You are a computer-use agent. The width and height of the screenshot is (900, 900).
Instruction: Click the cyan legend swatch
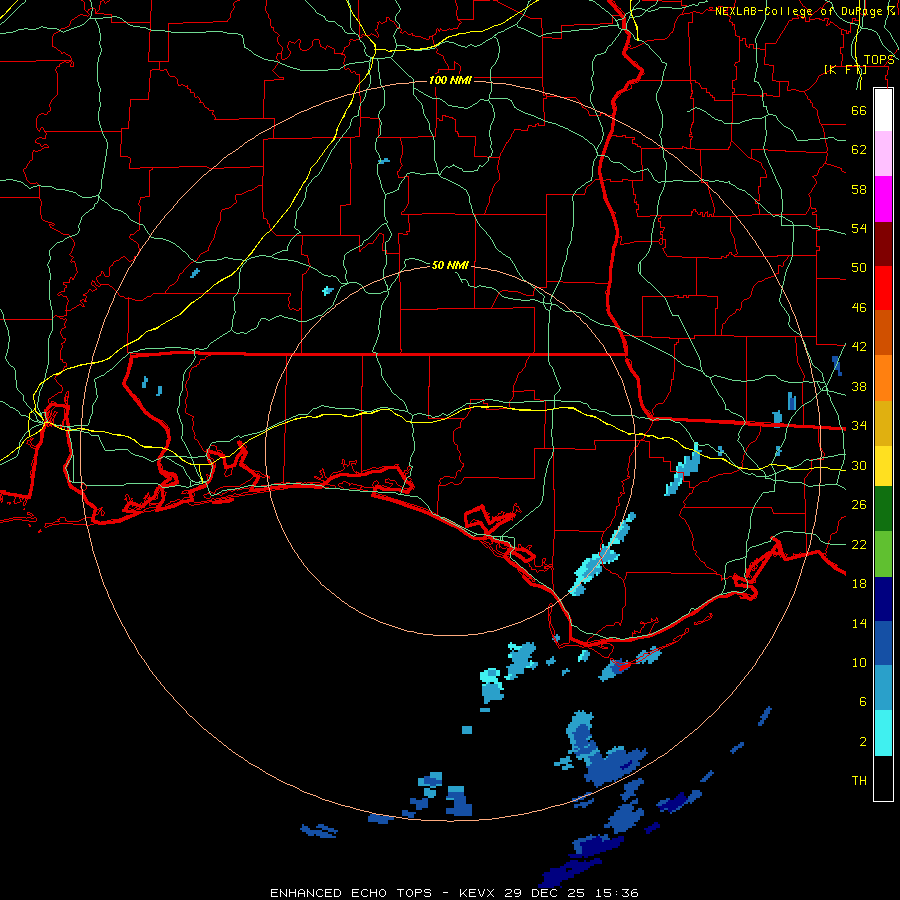(x=883, y=733)
